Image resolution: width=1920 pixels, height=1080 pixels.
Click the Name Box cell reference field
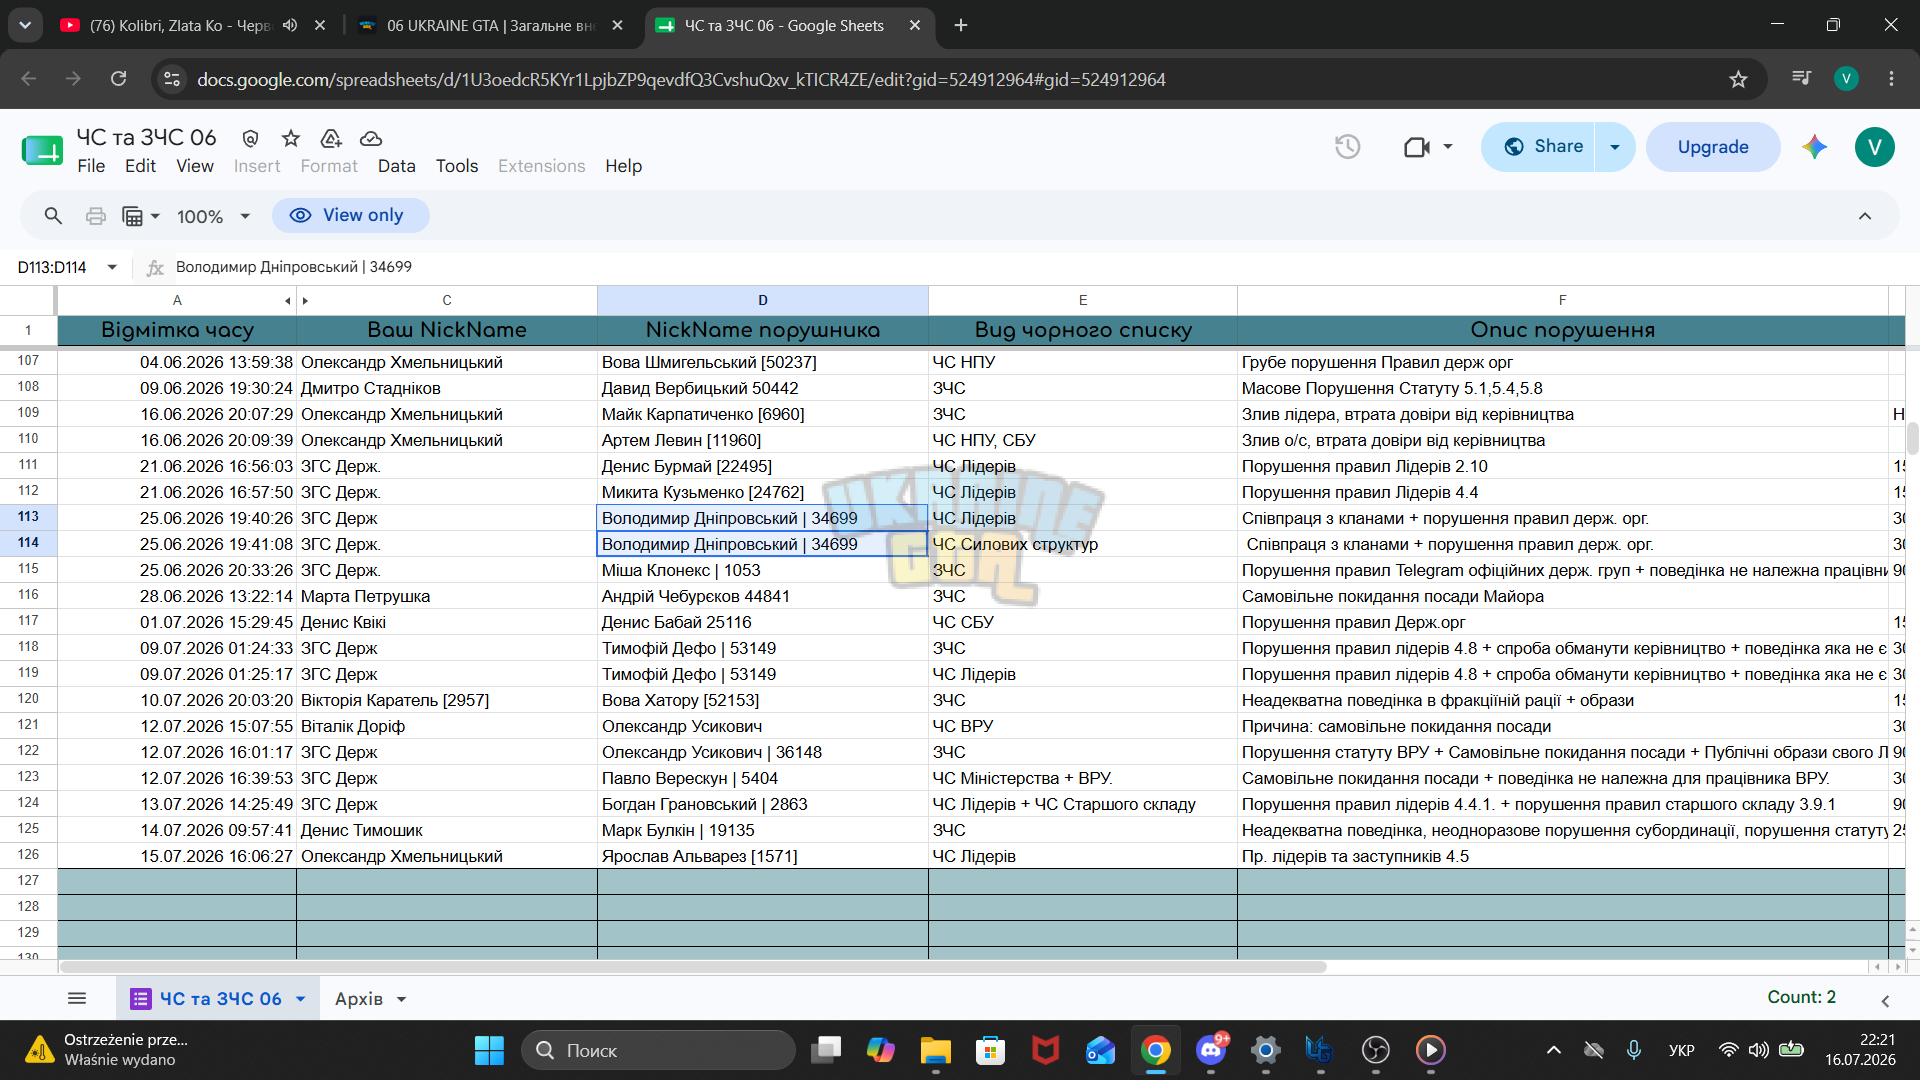(x=55, y=267)
